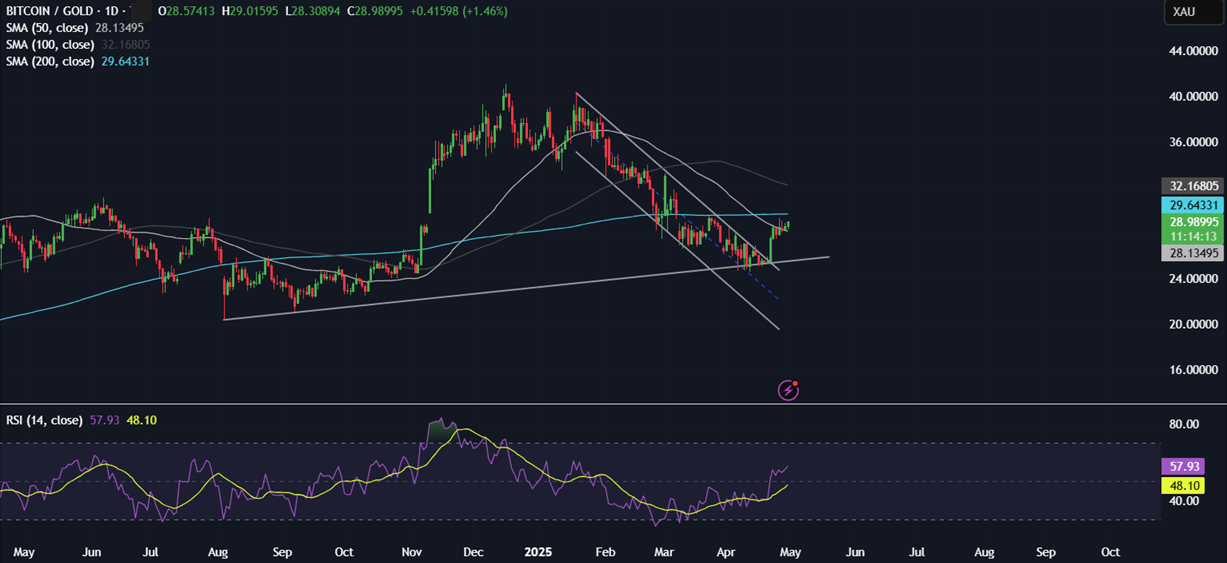
Task: Click the pink lightning bolt events icon
Action: (788, 390)
